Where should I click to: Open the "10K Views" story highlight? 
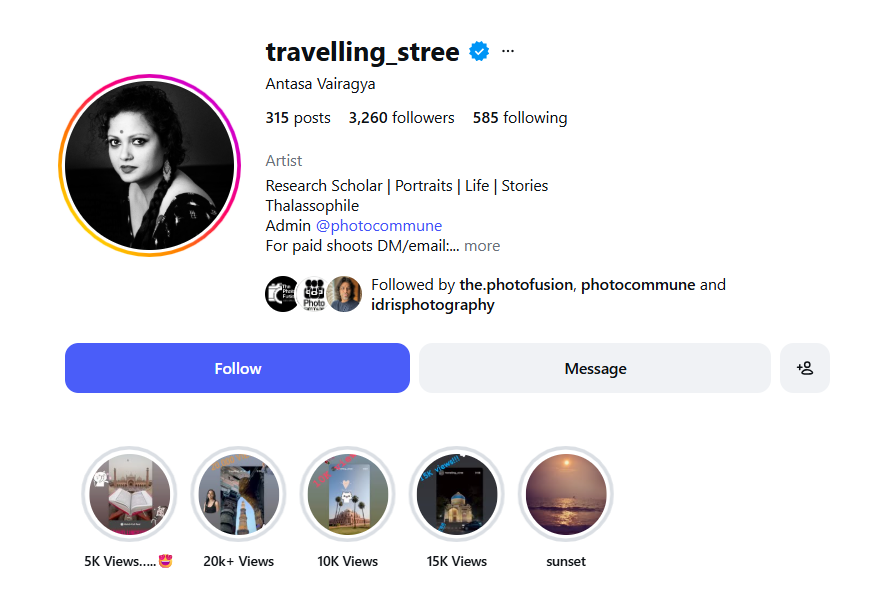pos(347,494)
